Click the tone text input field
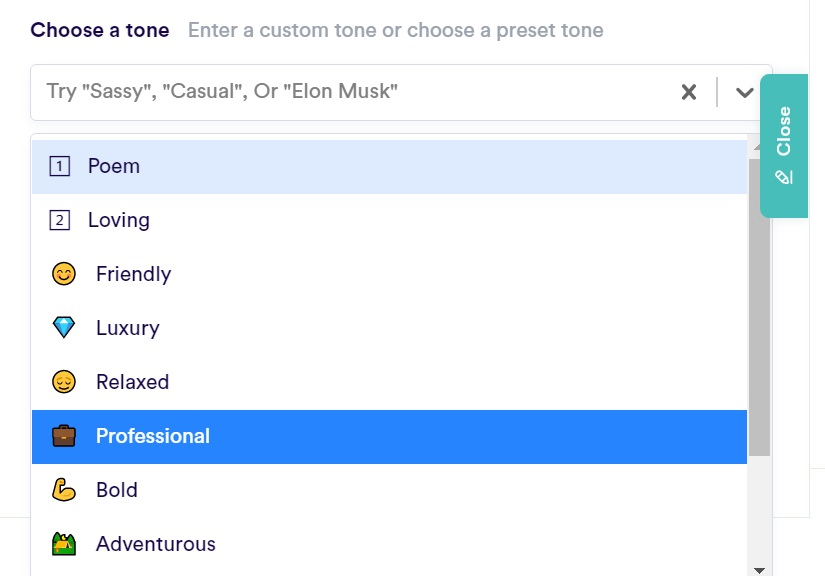Screen dimensions: 825x576 point(350,92)
